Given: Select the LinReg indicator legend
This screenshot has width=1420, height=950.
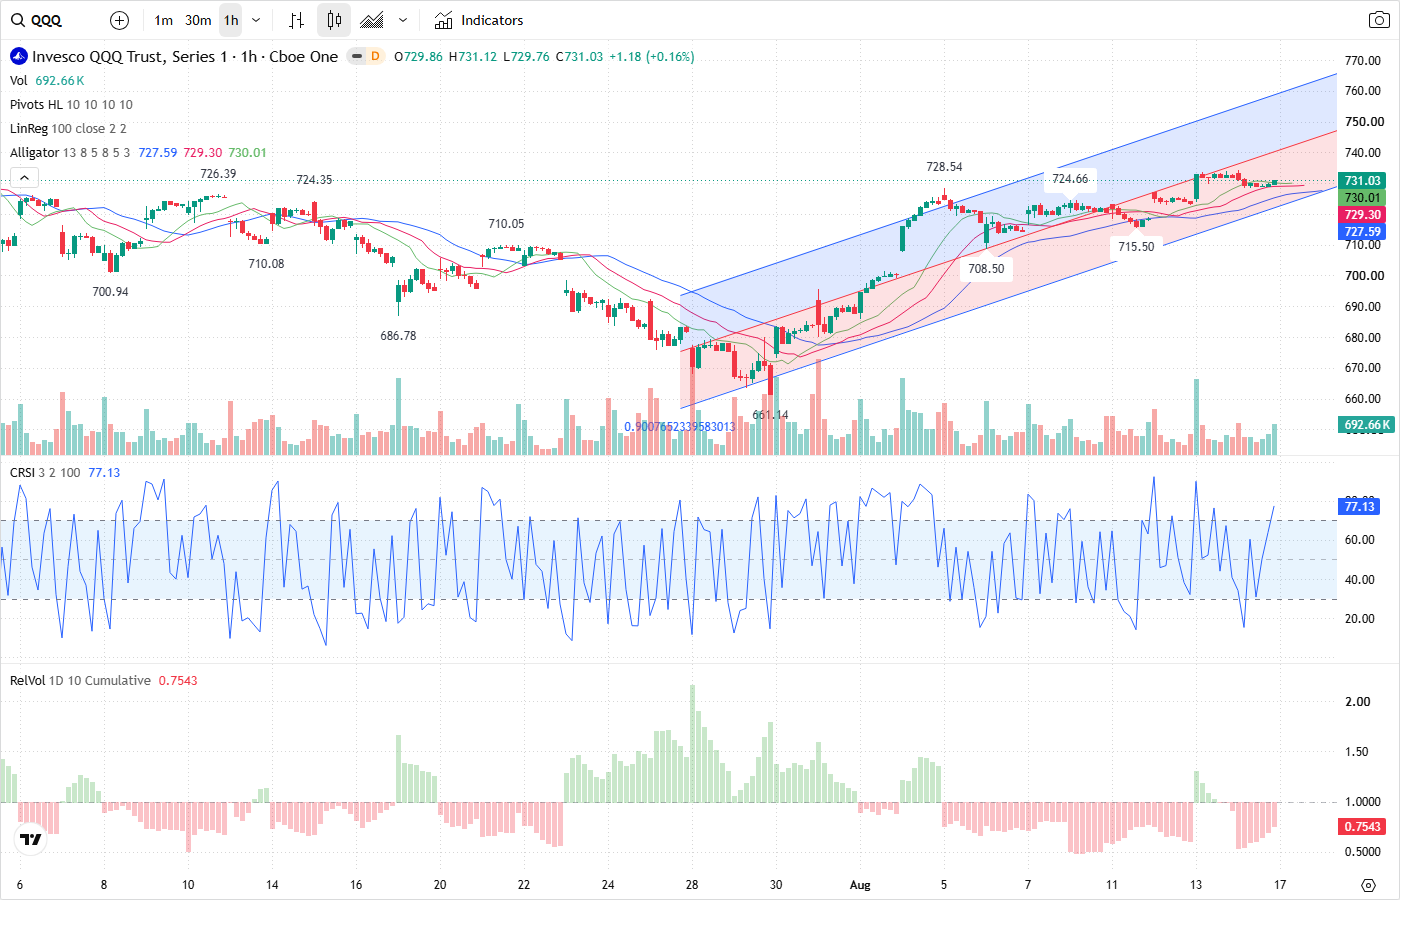Looking at the screenshot, I should point(68,129).
